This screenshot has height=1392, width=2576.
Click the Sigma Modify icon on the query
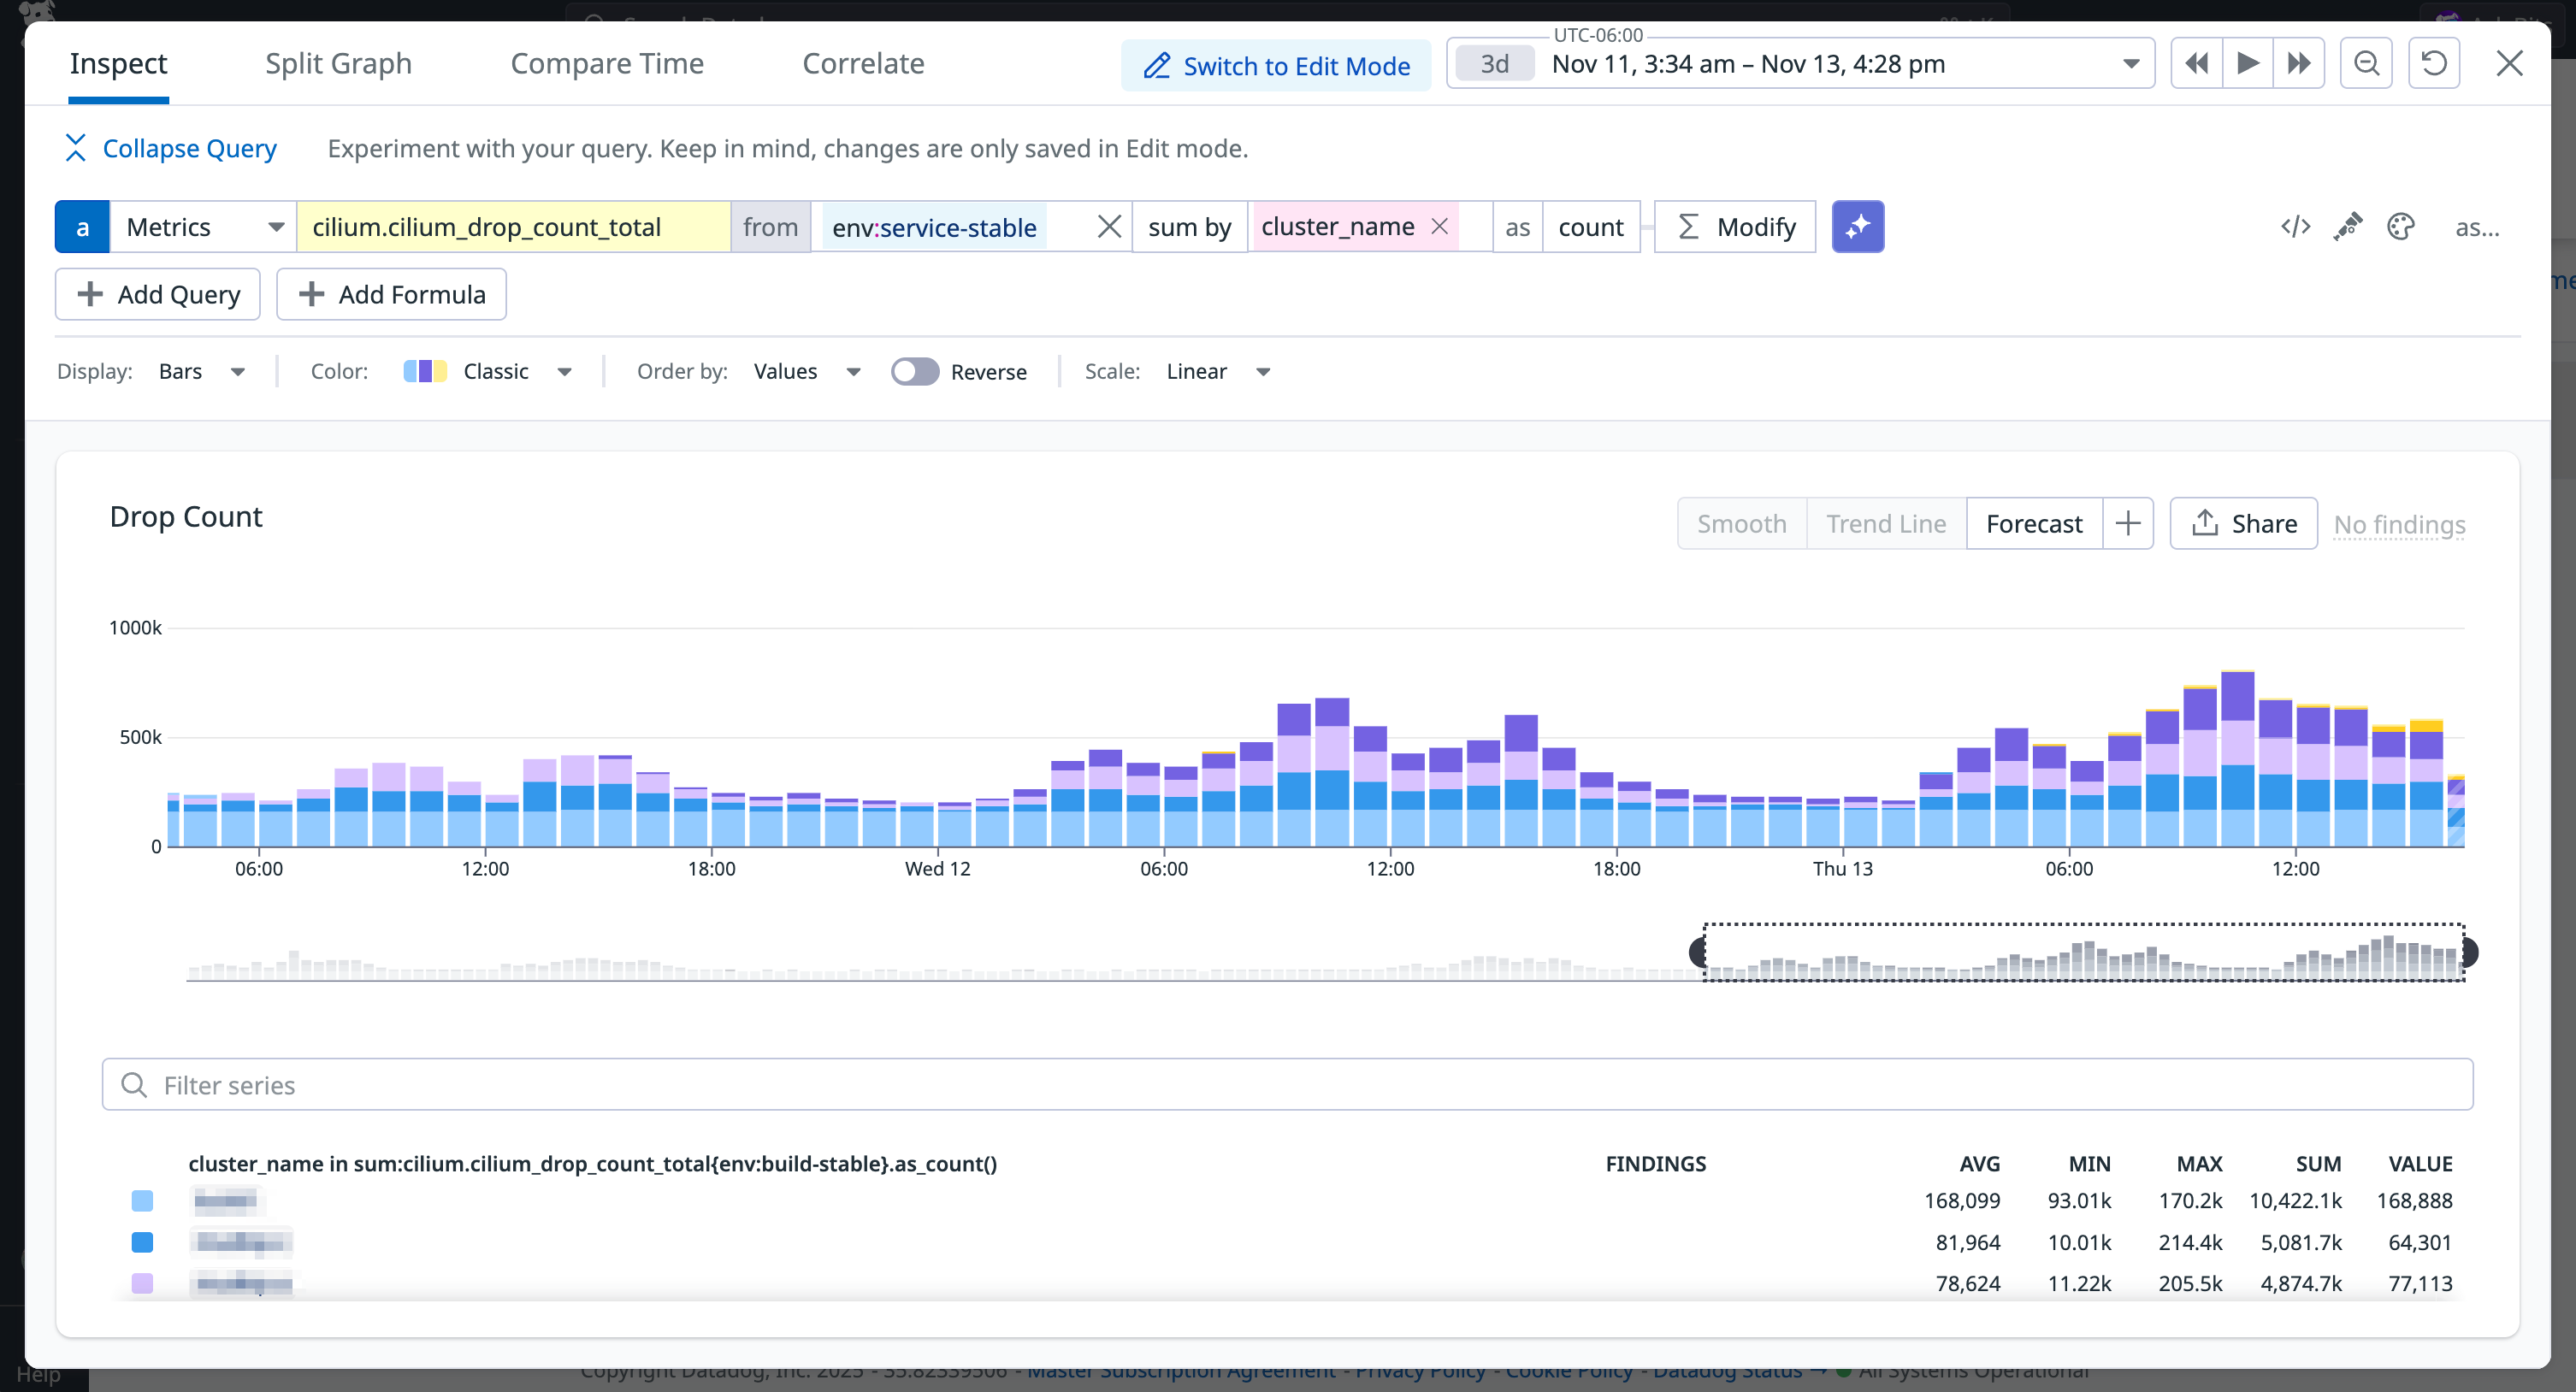[1689, 226]
